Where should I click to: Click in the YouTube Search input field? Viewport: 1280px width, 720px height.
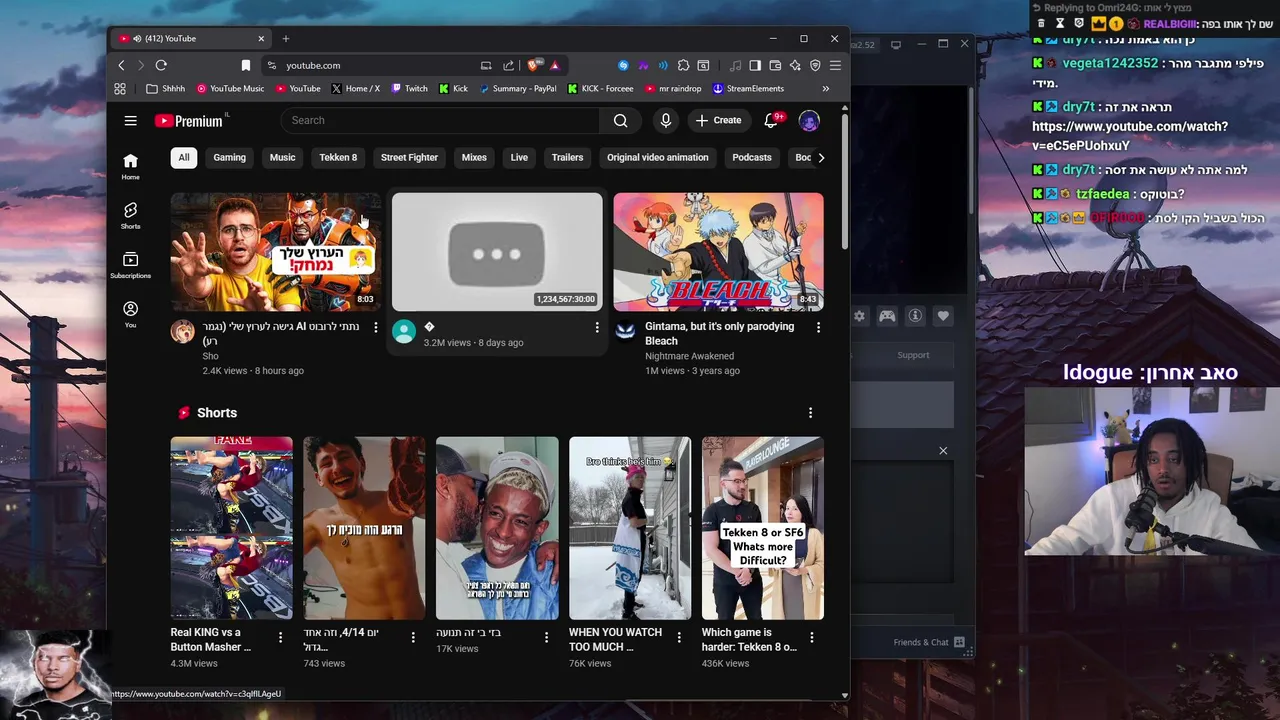441,120
